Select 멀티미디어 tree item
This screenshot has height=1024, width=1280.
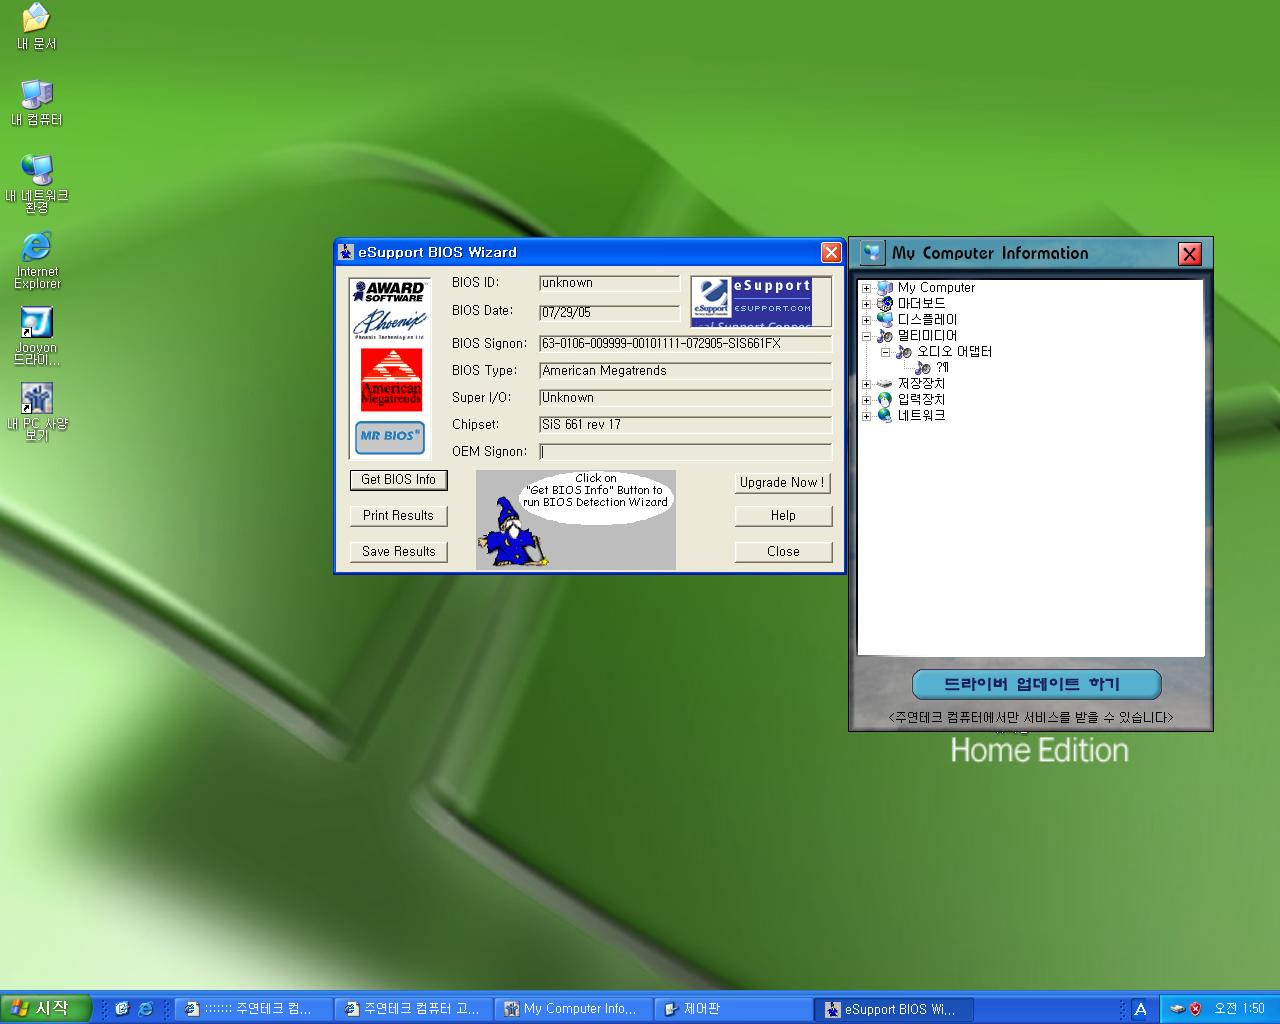tap(927, 336)
